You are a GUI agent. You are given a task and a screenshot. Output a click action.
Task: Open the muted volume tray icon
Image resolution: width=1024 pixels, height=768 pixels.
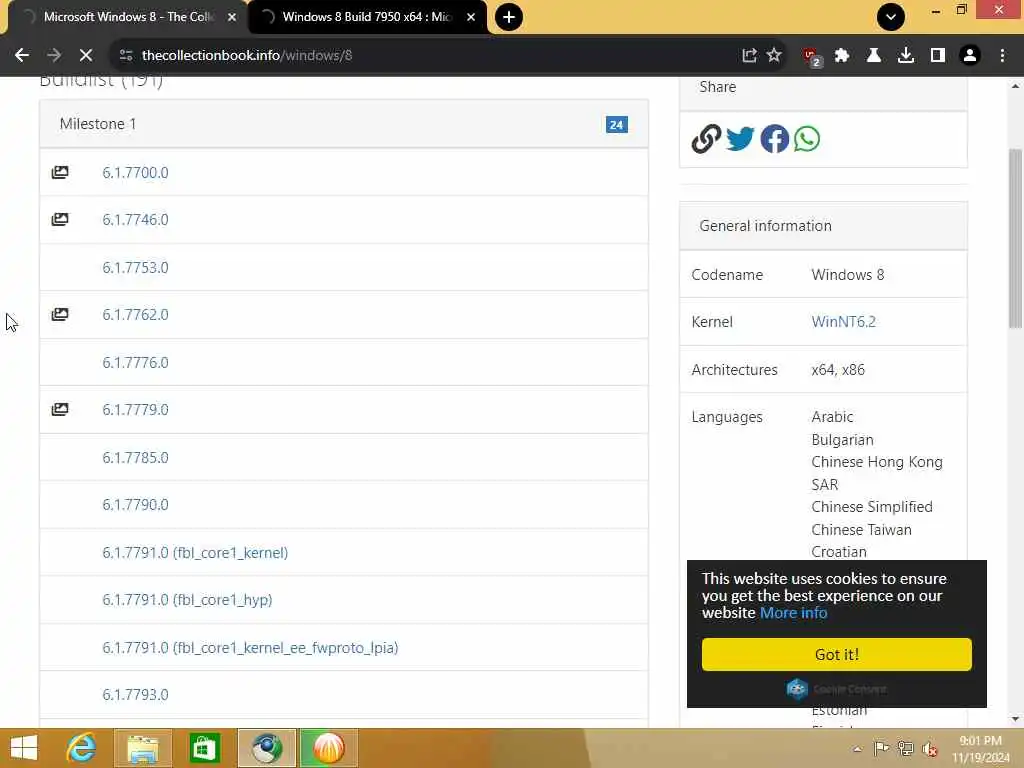(930, 749)
